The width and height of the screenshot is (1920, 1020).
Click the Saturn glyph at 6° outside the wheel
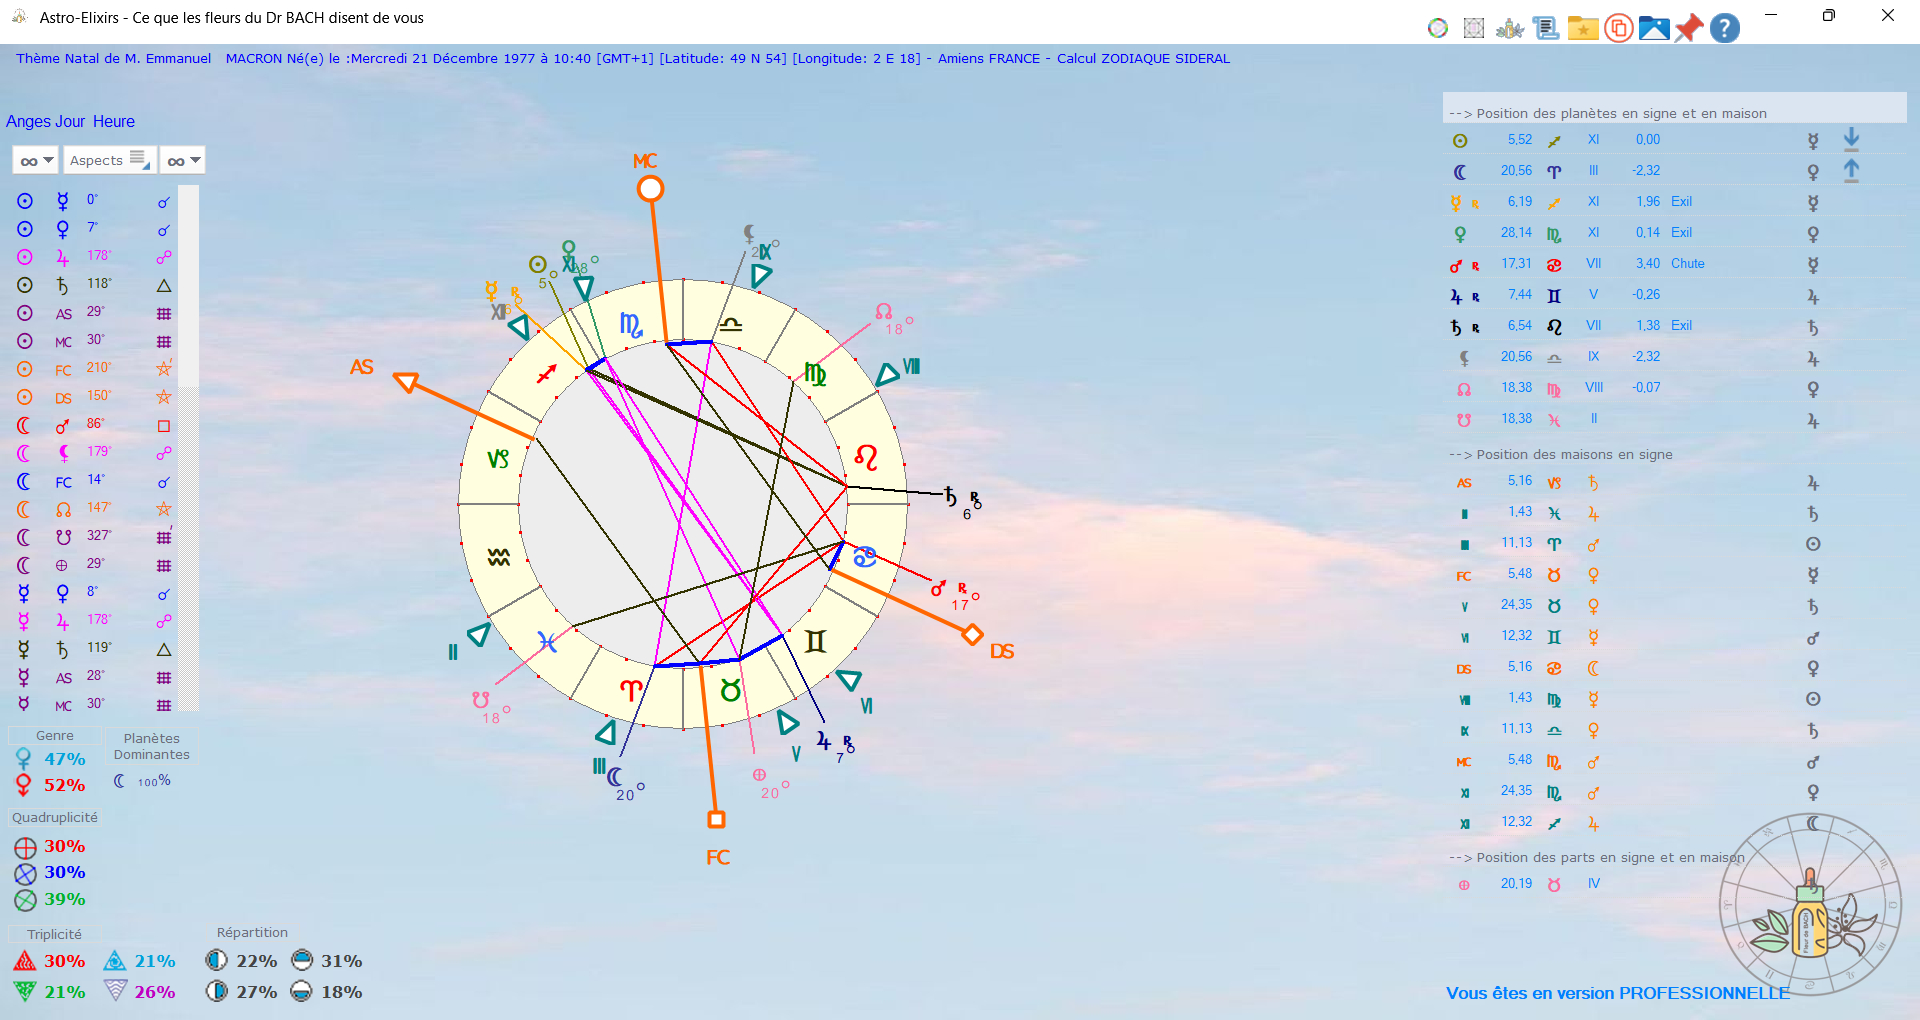pyautogui.click(x=951, y=495)
